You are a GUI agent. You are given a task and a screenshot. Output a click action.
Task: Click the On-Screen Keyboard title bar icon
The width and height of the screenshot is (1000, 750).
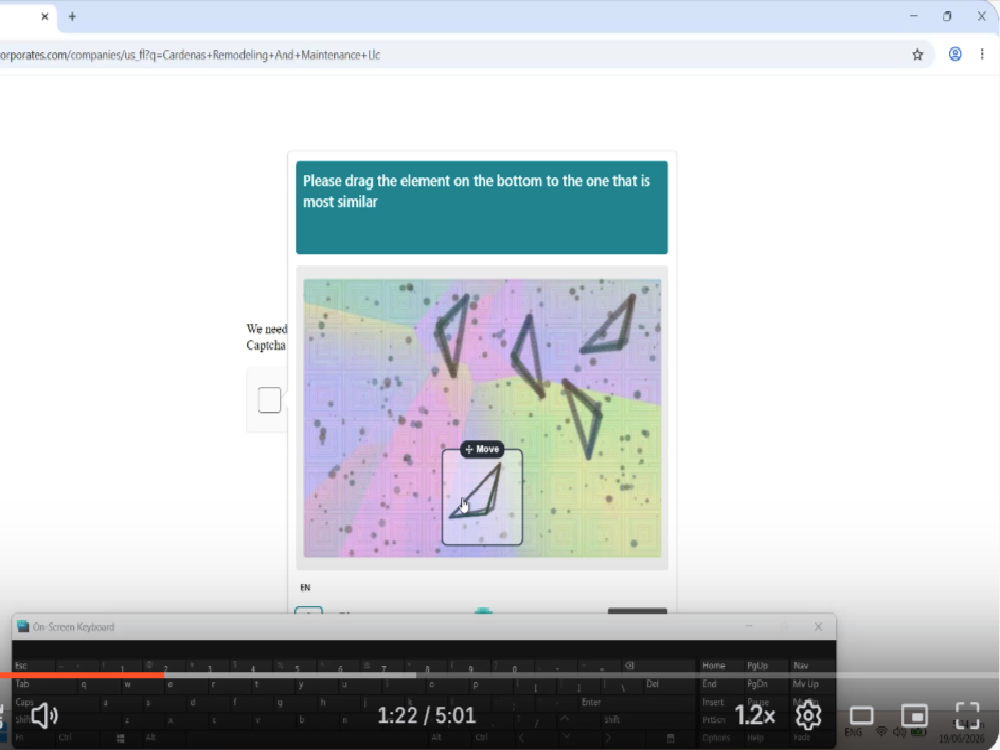[x=23, y=626]
